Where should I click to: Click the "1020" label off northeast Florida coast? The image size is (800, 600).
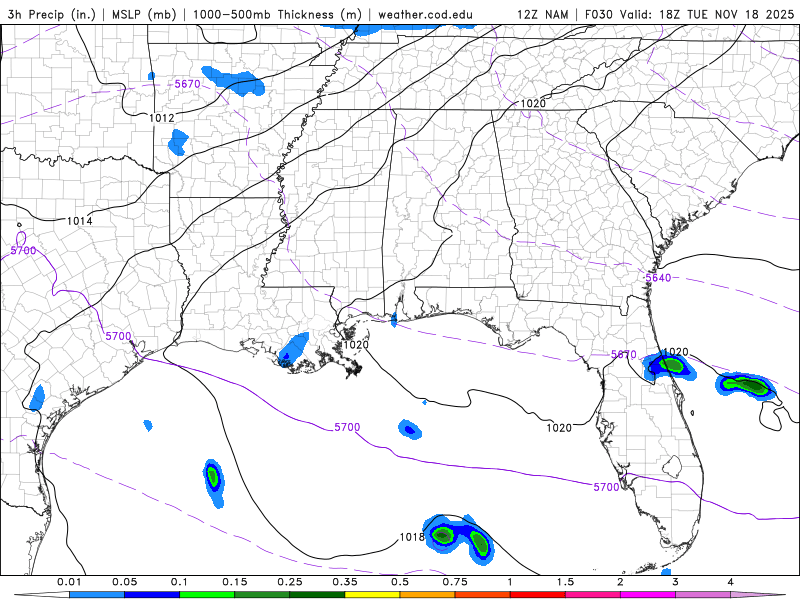pos(676,352)
